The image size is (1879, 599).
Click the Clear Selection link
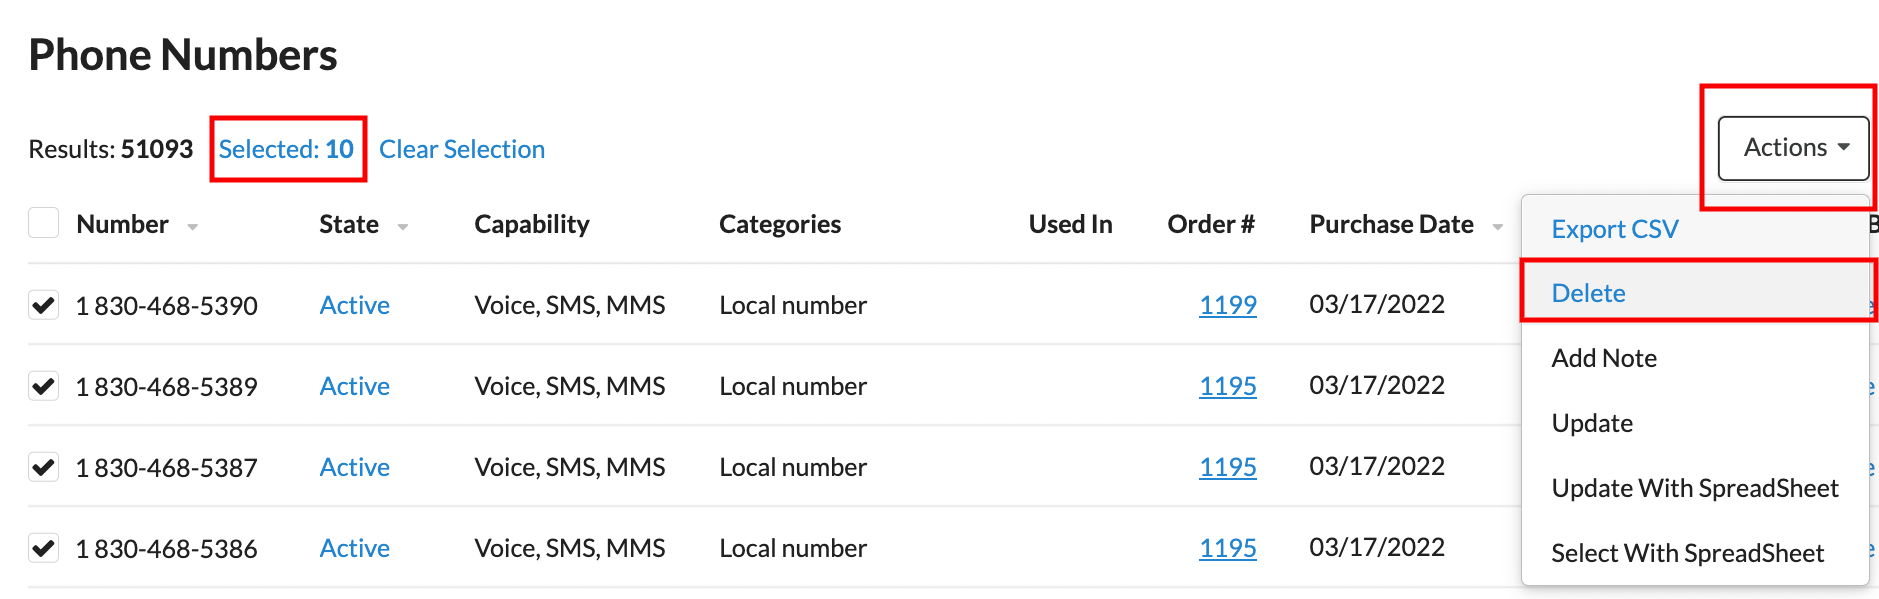tap(462, 149)
